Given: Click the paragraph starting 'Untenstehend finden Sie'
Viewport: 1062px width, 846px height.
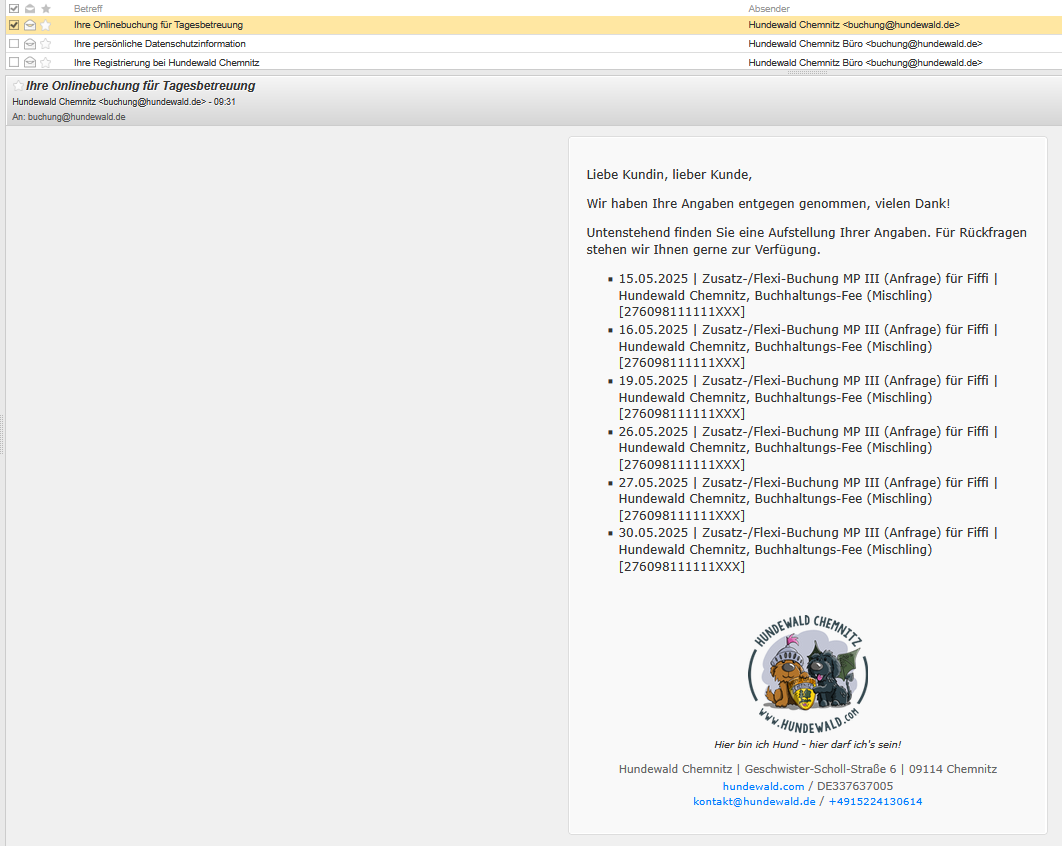Looking at the screenshot, I should [x=807, y=241].
